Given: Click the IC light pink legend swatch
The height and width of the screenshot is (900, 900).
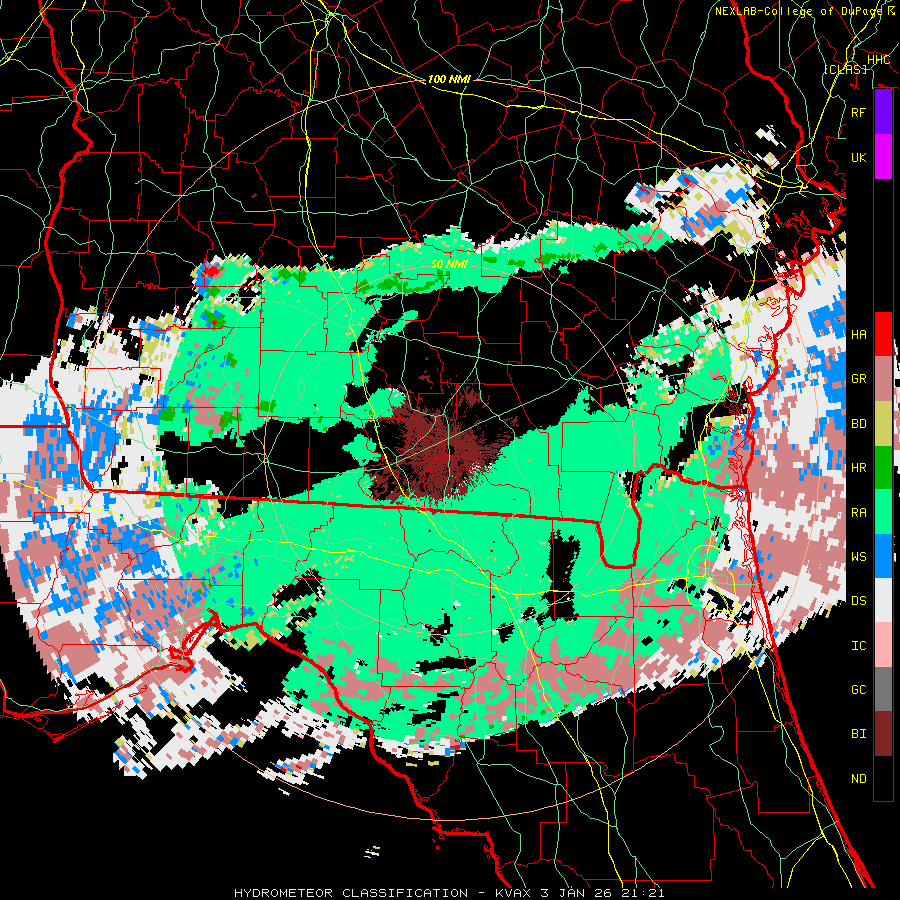Looking at the screenshot, I should (883, 645).
